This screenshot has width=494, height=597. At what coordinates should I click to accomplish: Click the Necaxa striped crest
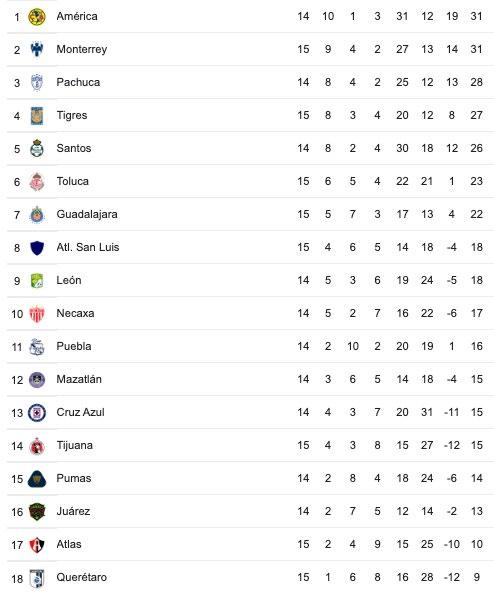point(37,314)
